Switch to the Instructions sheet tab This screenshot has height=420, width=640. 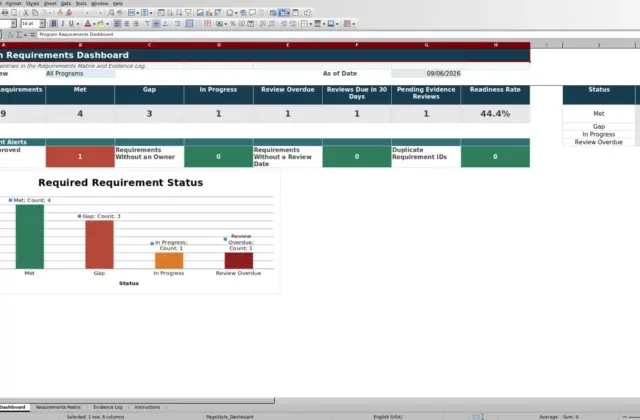(x=147, y=407)
